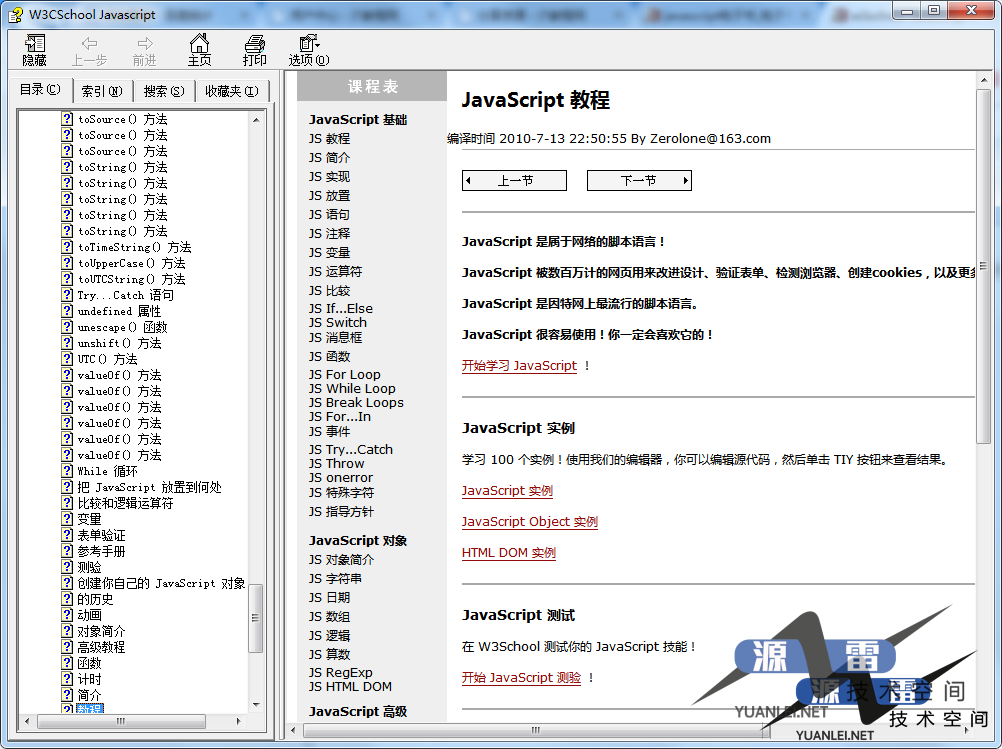This screenshot has width=1002, height=749.
Task: Click the Back (上一步) toolbar icon
Action: pos(89,50)
